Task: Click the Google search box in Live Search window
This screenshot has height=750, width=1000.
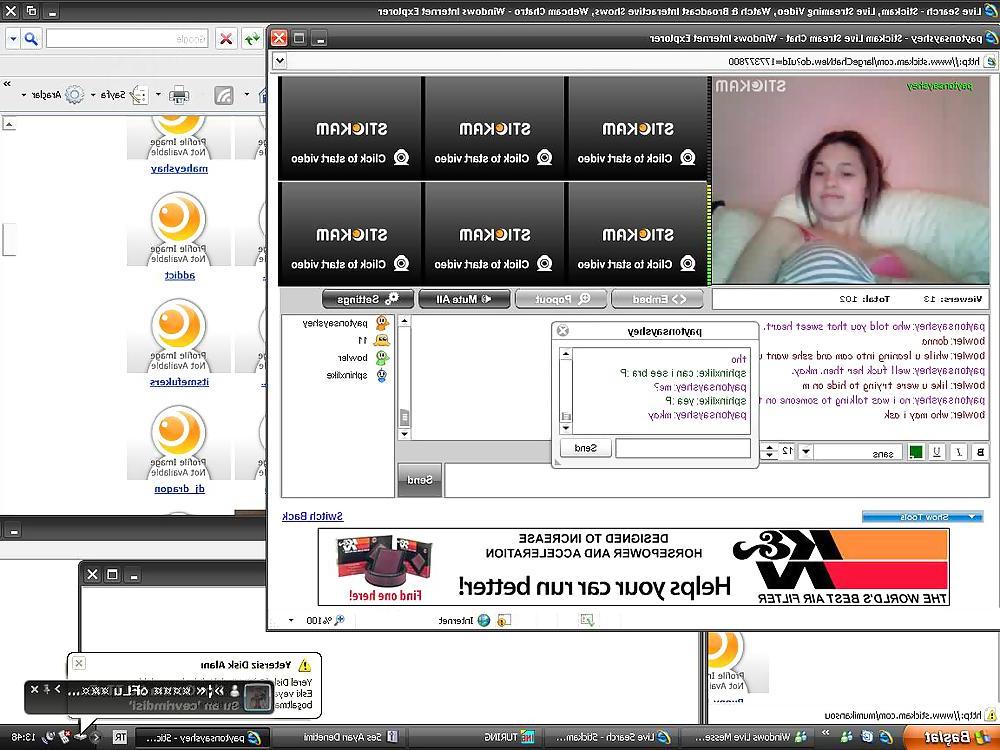Action: pos(128,39)
